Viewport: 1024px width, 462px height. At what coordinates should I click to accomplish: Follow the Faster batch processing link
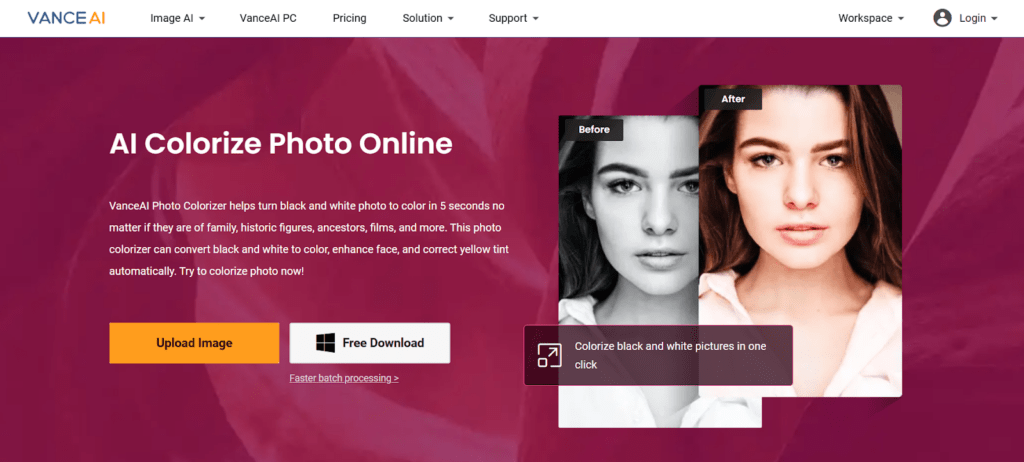[344, 378]
